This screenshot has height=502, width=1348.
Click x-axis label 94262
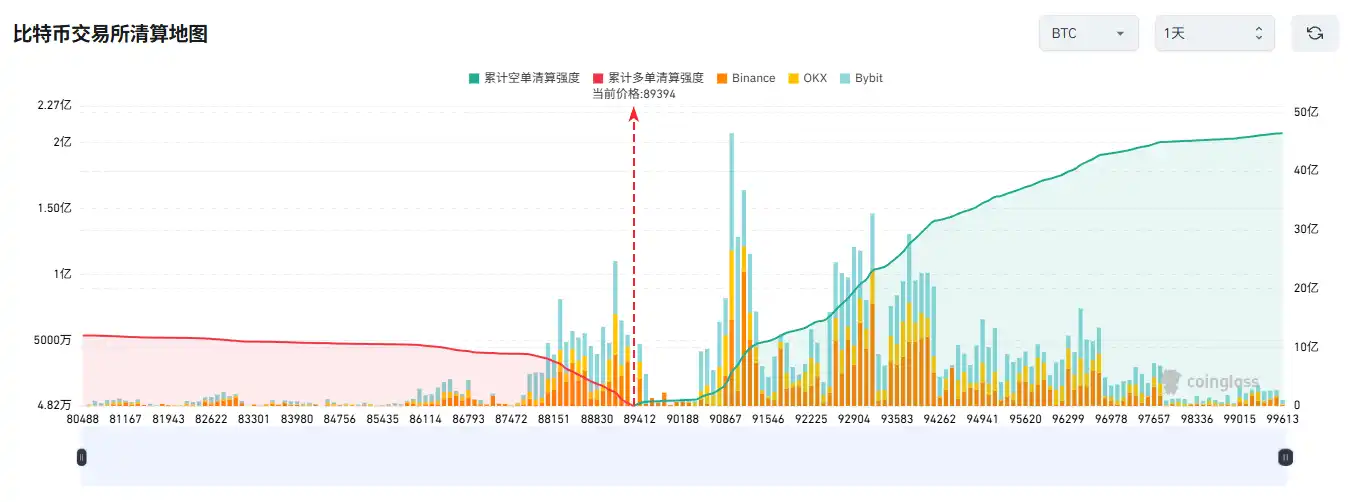(939, 421)
